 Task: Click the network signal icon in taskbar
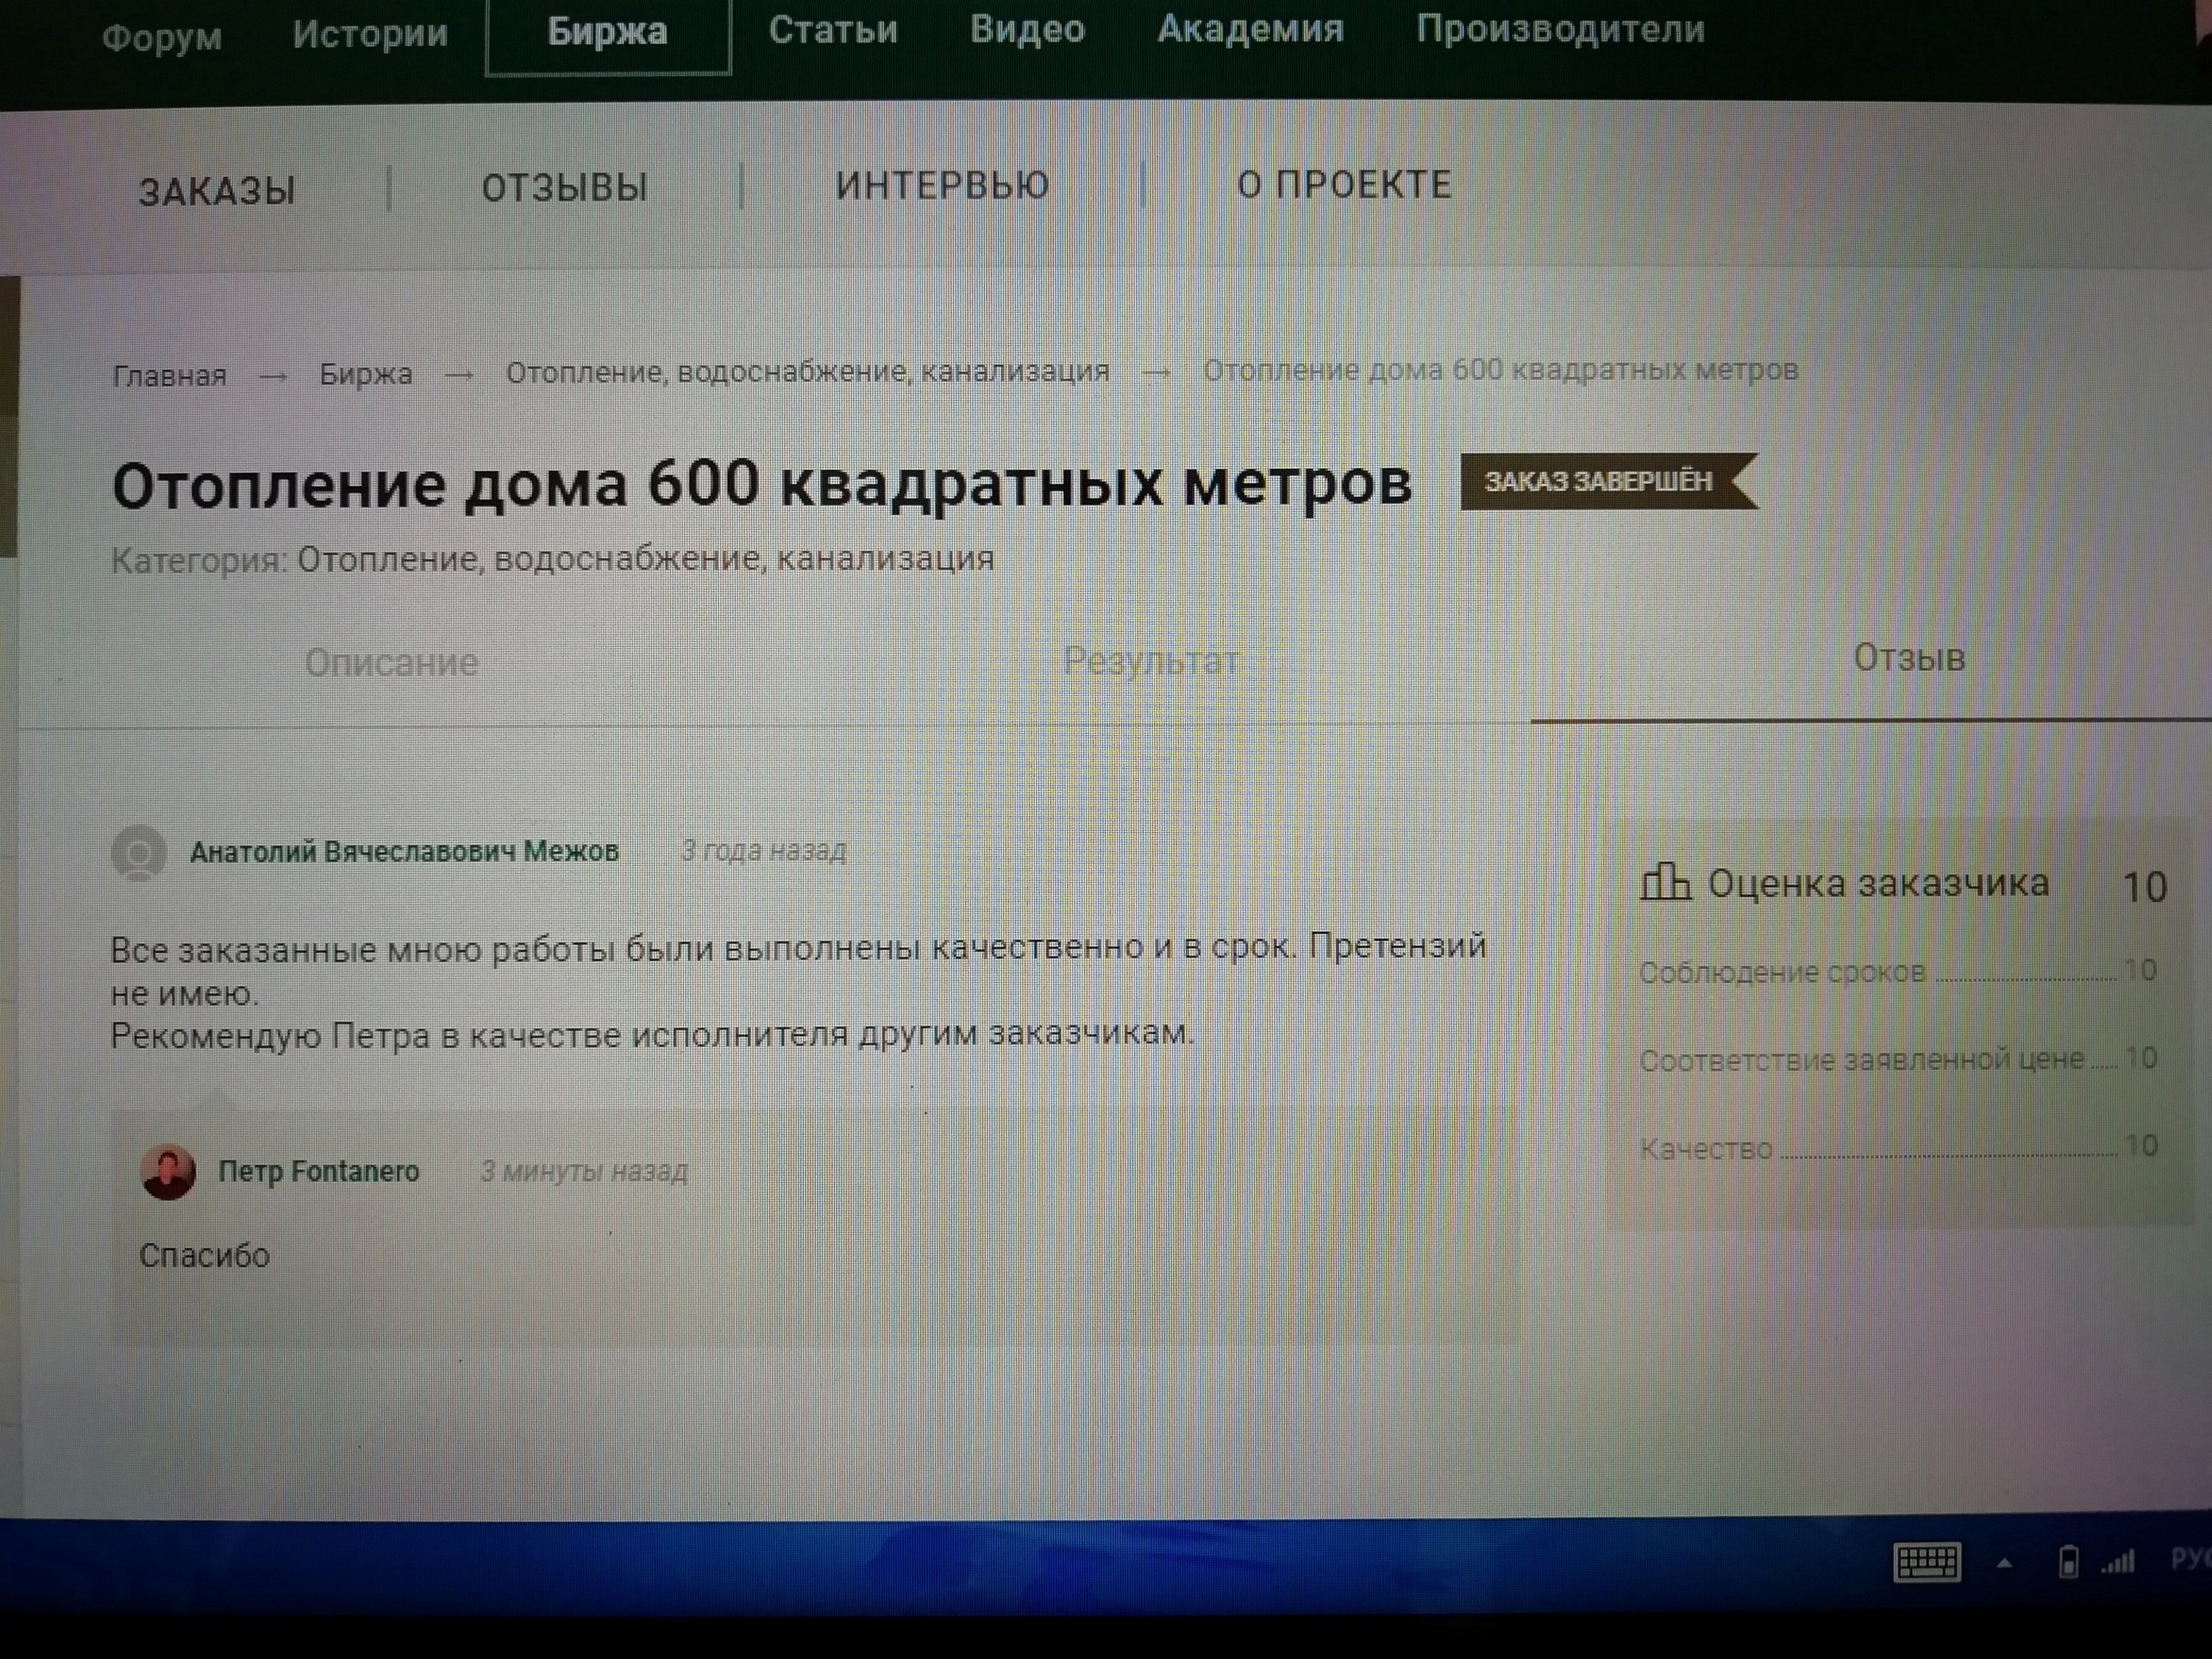(x=2118, y=1561)
